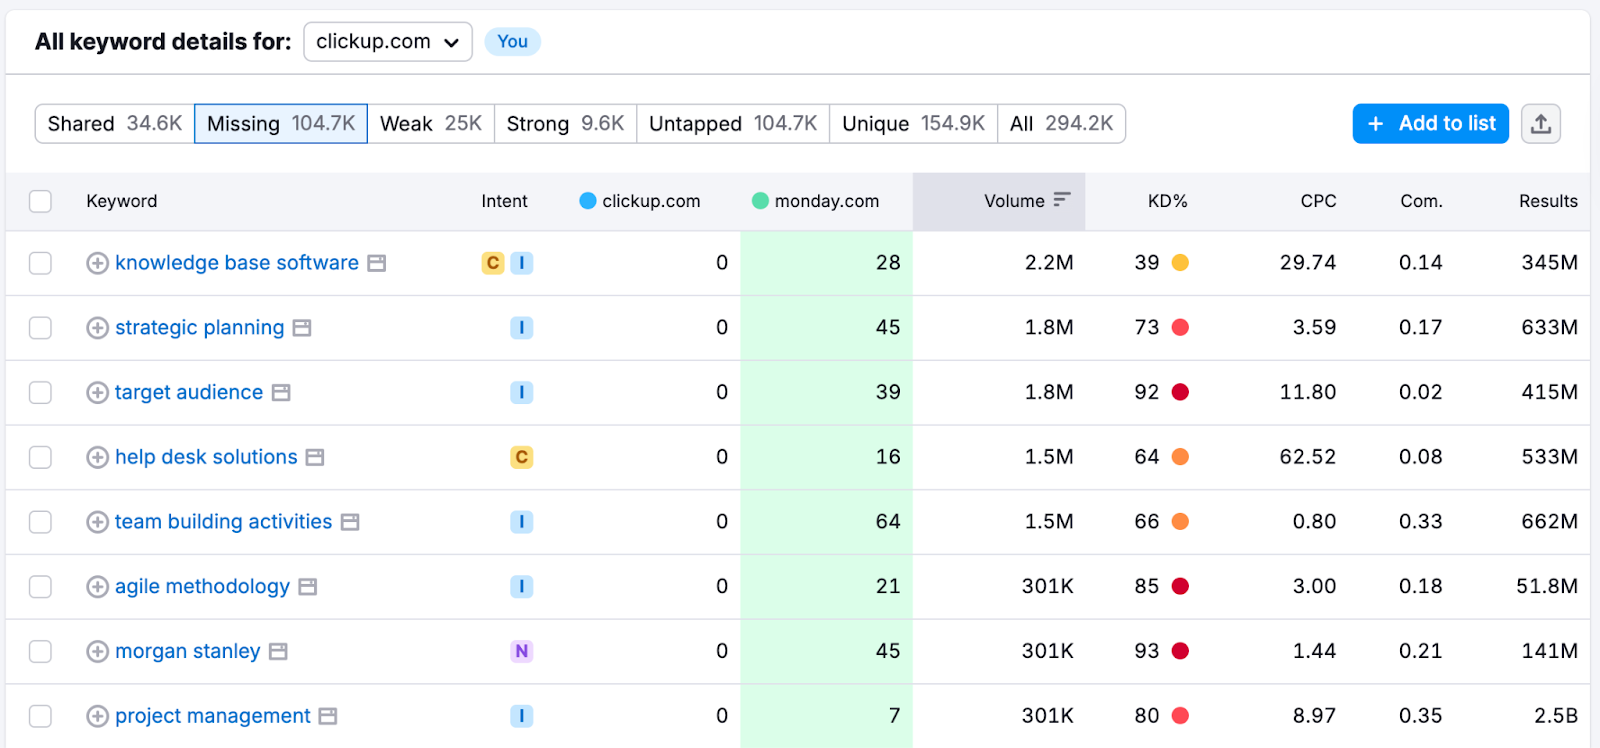Open agile methodology keyword link
Image resolution: width=1600 pixels, height=748 pixels.
(203, 587)
